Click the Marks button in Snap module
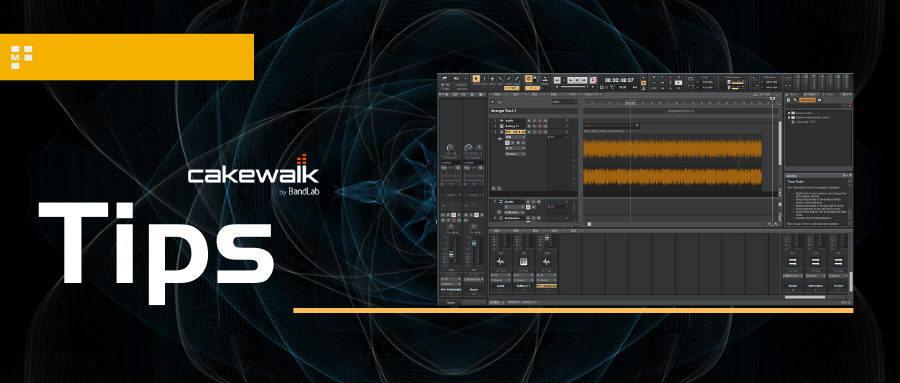Screen dimensions: 900x383 pyautogui.click(x=545, y=79)
